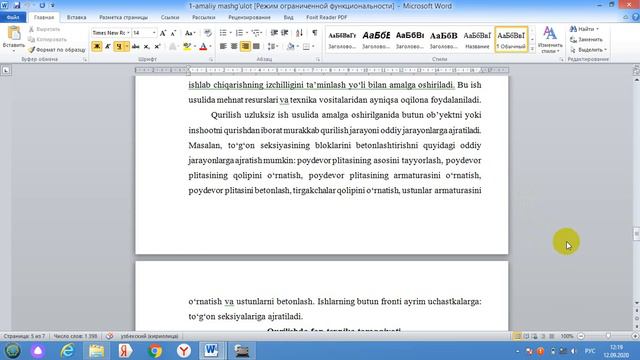
Task: Open font name dropdown Times New Roman
Action: (x=128, y=33)
